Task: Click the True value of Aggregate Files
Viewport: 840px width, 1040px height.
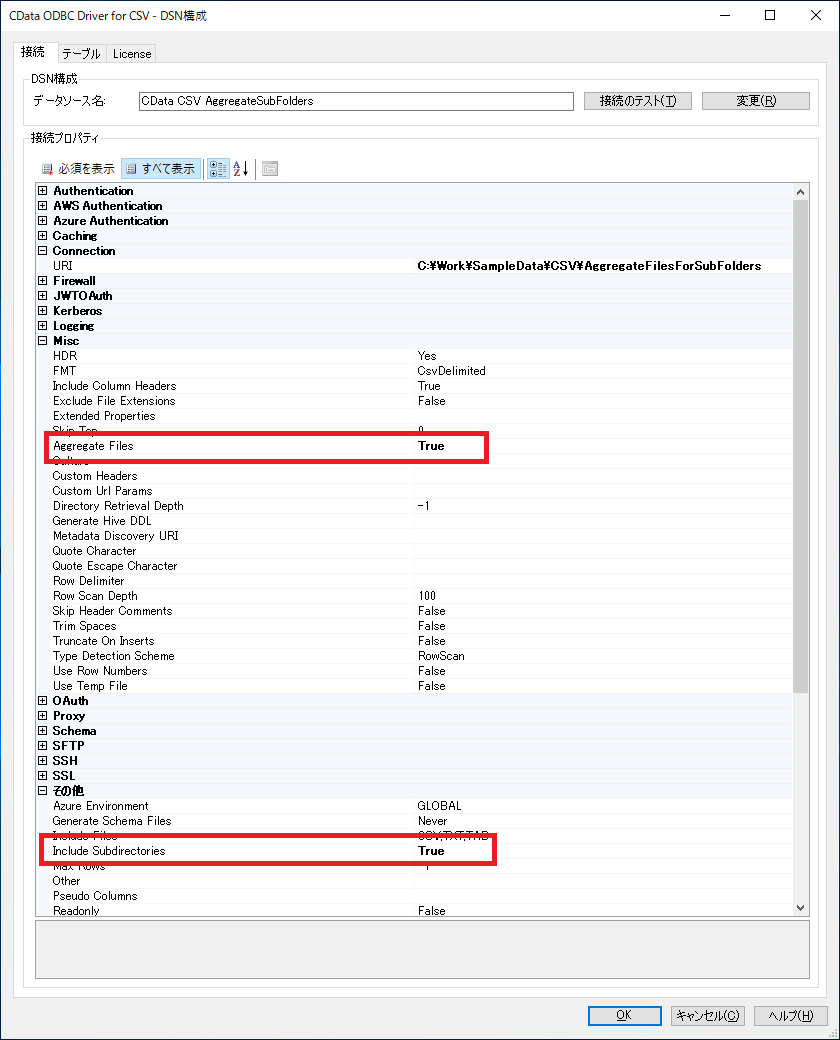Action: 431,446
